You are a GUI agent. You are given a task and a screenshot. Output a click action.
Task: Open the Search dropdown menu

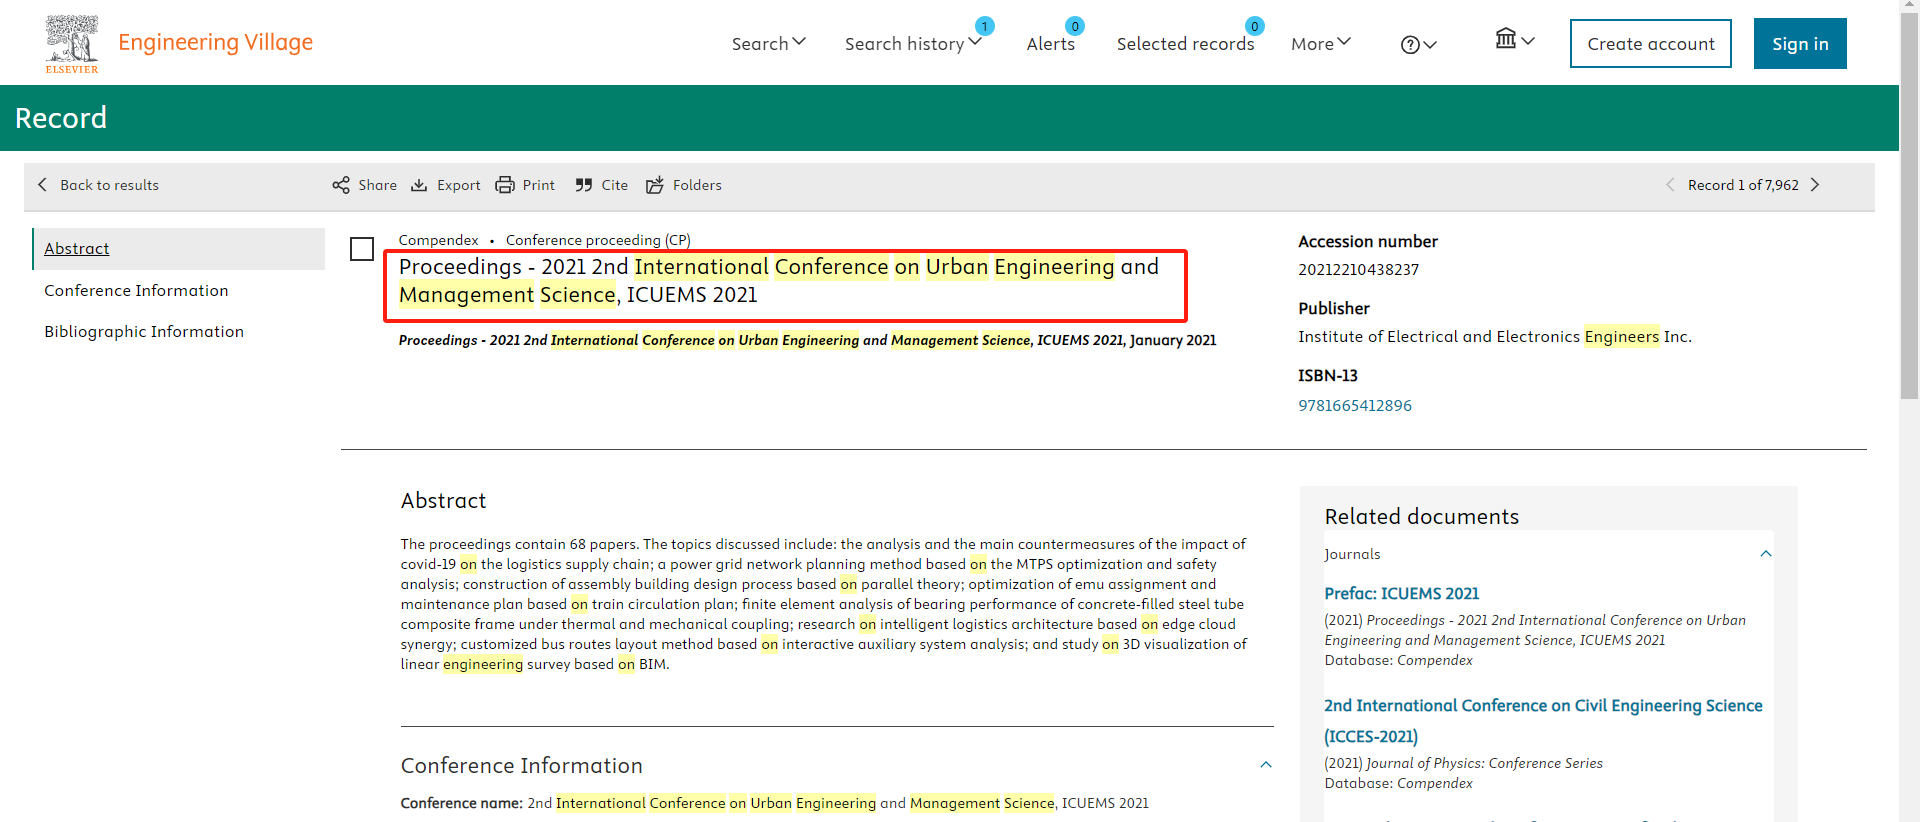[x=768, y=43]
